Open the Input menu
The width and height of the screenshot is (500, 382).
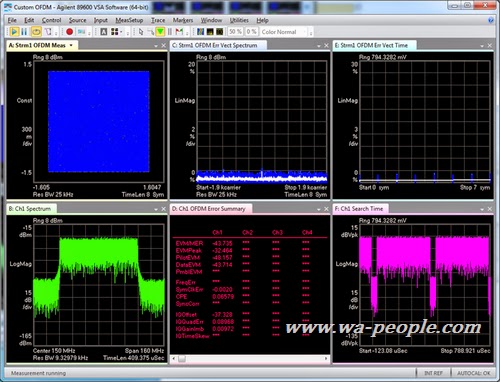coord(100,20)
